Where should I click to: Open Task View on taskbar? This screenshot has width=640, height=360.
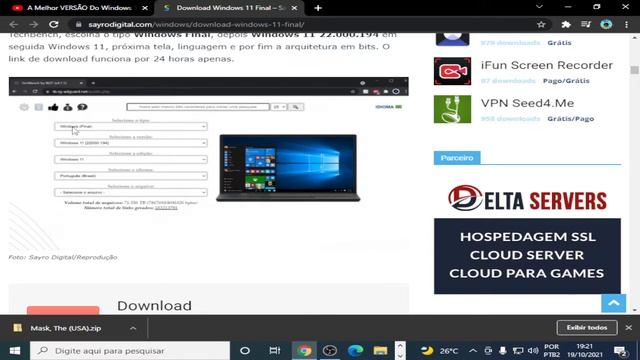pos(275,351)
